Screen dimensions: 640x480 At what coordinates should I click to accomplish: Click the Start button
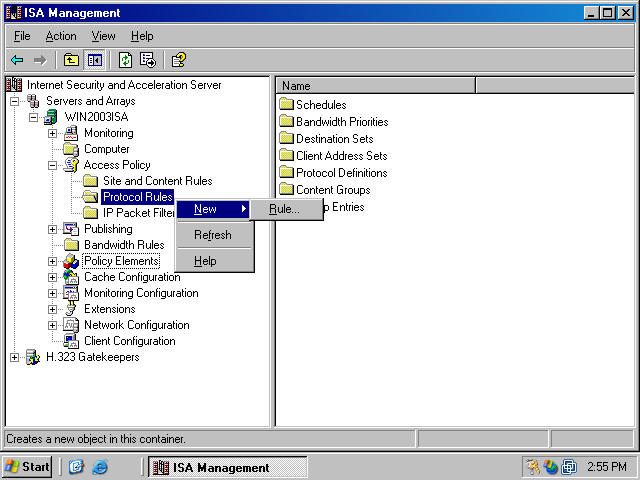tap(27, 467)
